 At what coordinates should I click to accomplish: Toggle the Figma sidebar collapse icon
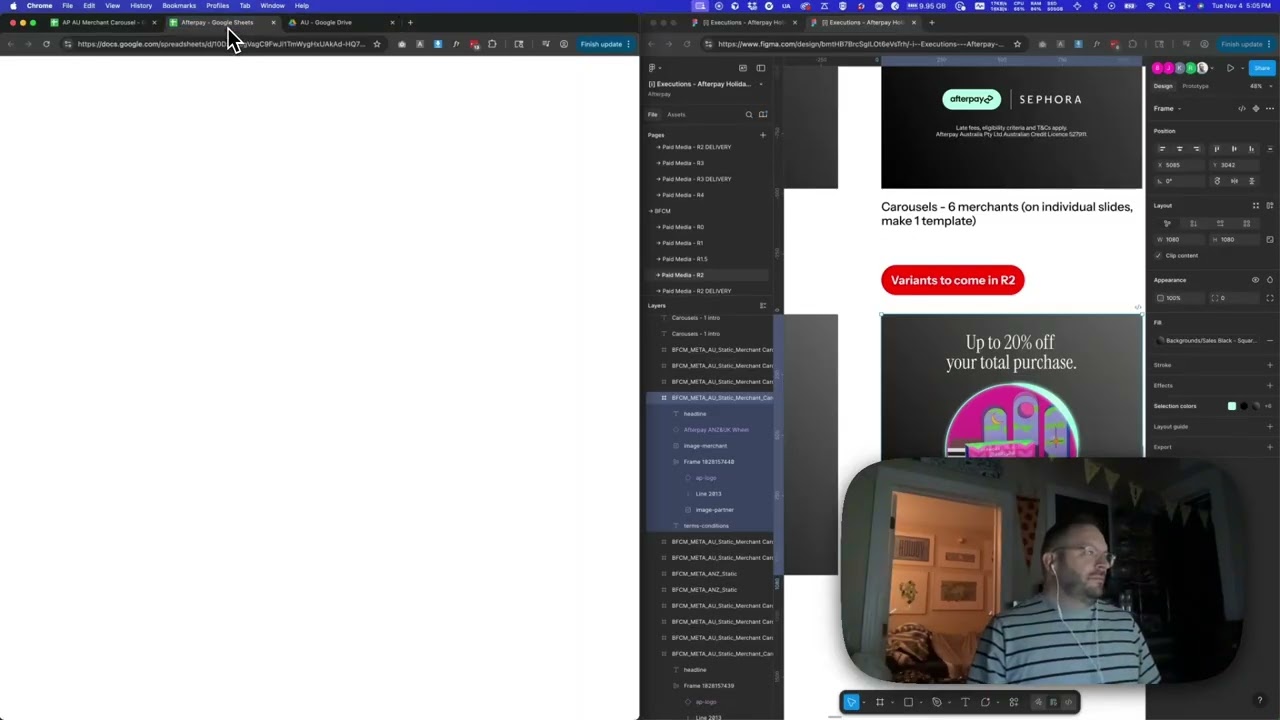761,68
